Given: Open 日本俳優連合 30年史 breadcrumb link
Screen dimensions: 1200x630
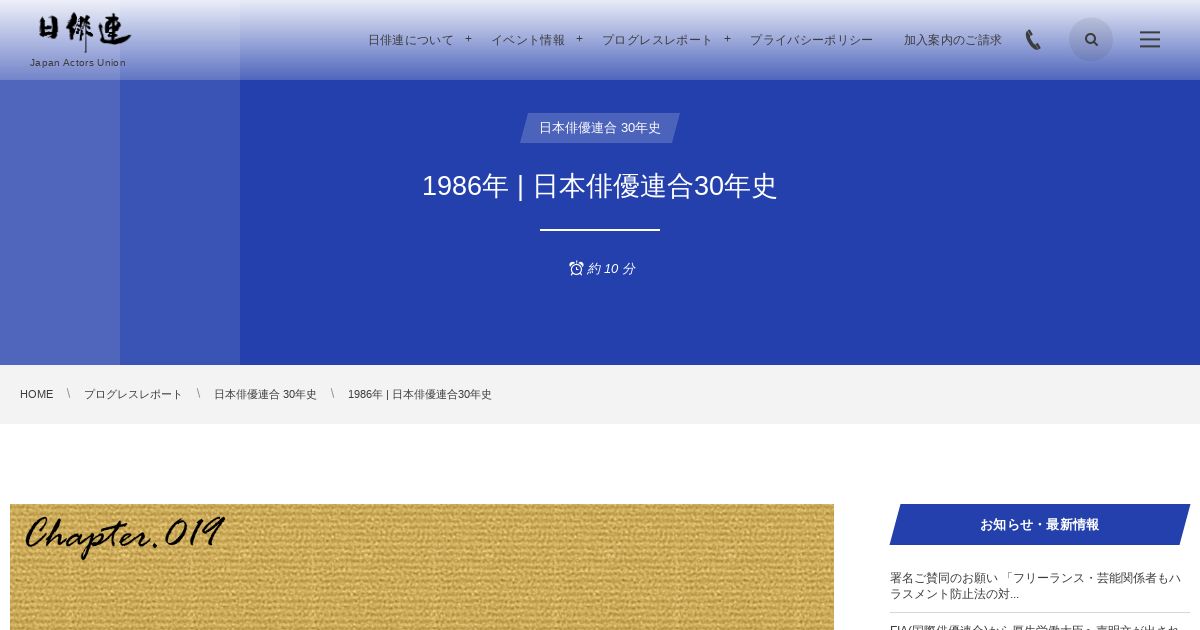Looking at the screenshot, I should tap(265, 394).
